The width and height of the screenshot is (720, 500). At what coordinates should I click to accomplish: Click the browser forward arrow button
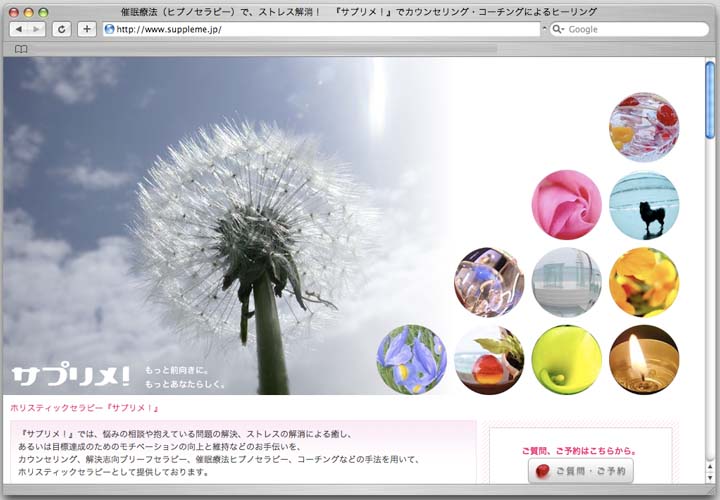pyautogui.click(x=35, y=29)
